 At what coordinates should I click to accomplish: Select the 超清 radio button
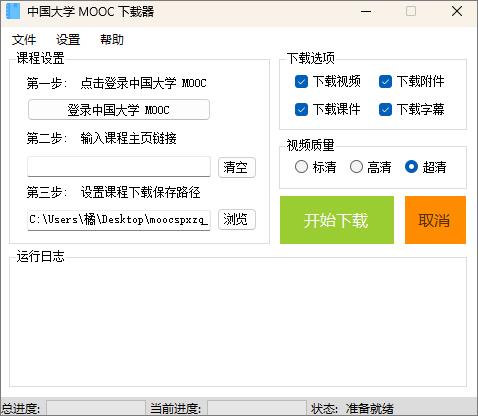pyautogui.click(x=411, y=167)
